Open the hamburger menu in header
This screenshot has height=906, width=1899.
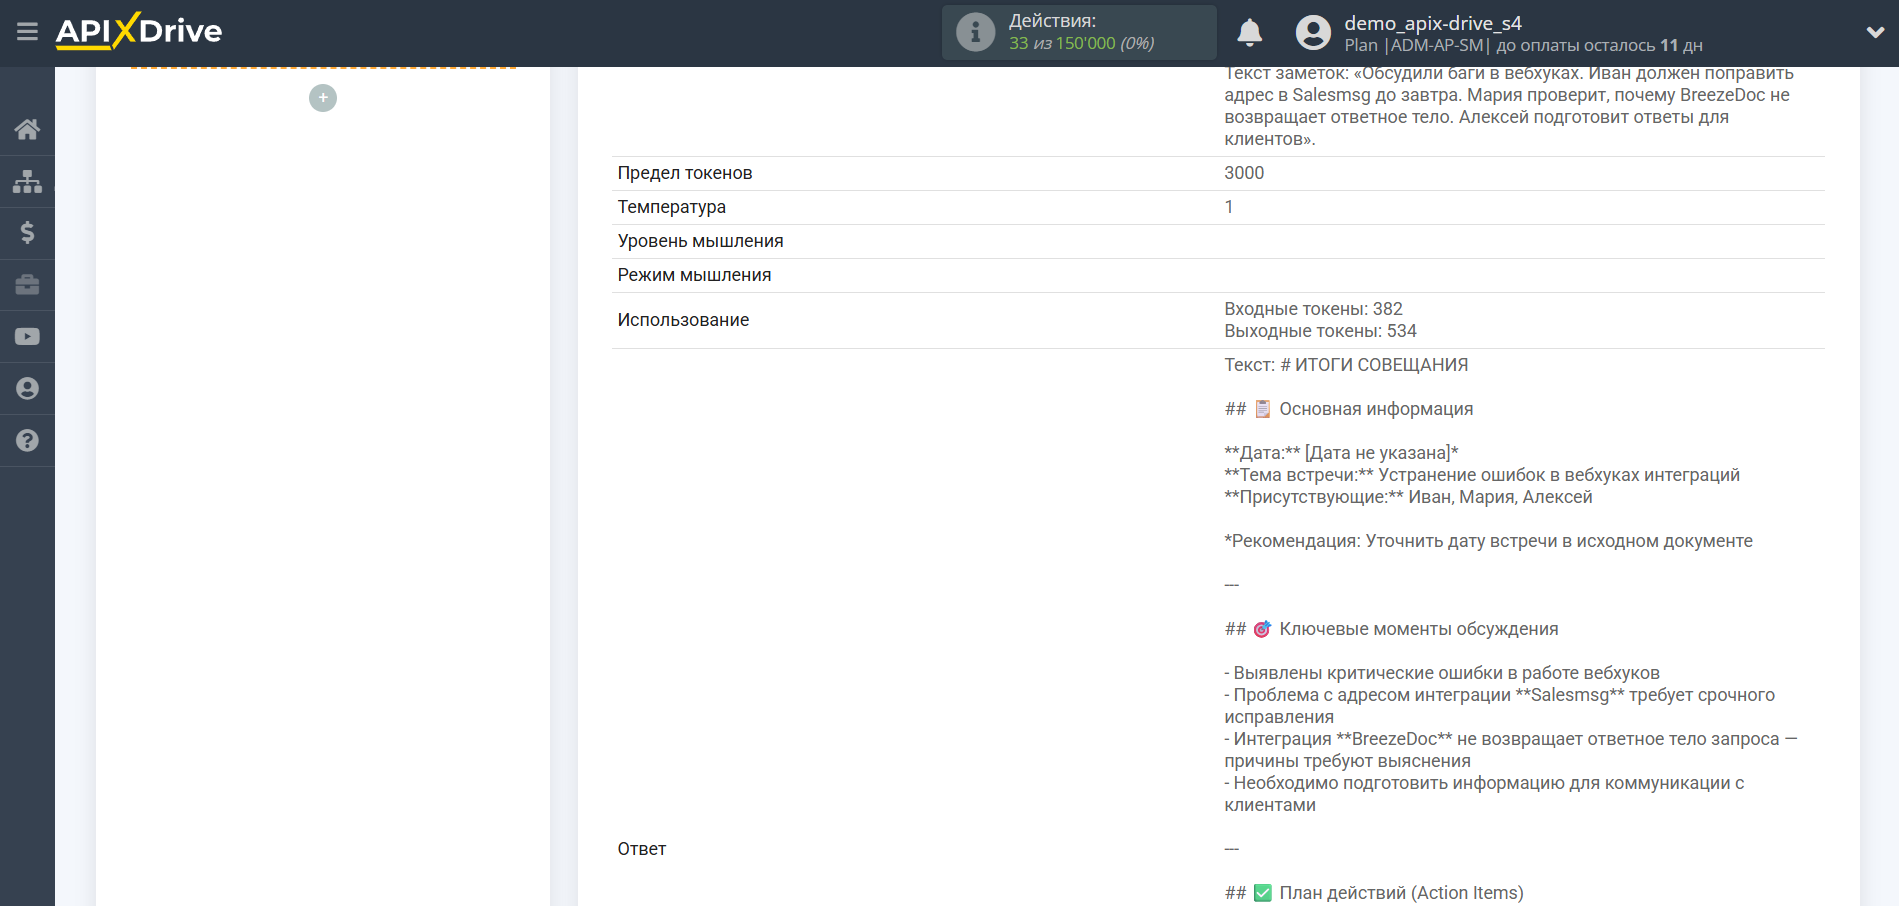[27, 32]
